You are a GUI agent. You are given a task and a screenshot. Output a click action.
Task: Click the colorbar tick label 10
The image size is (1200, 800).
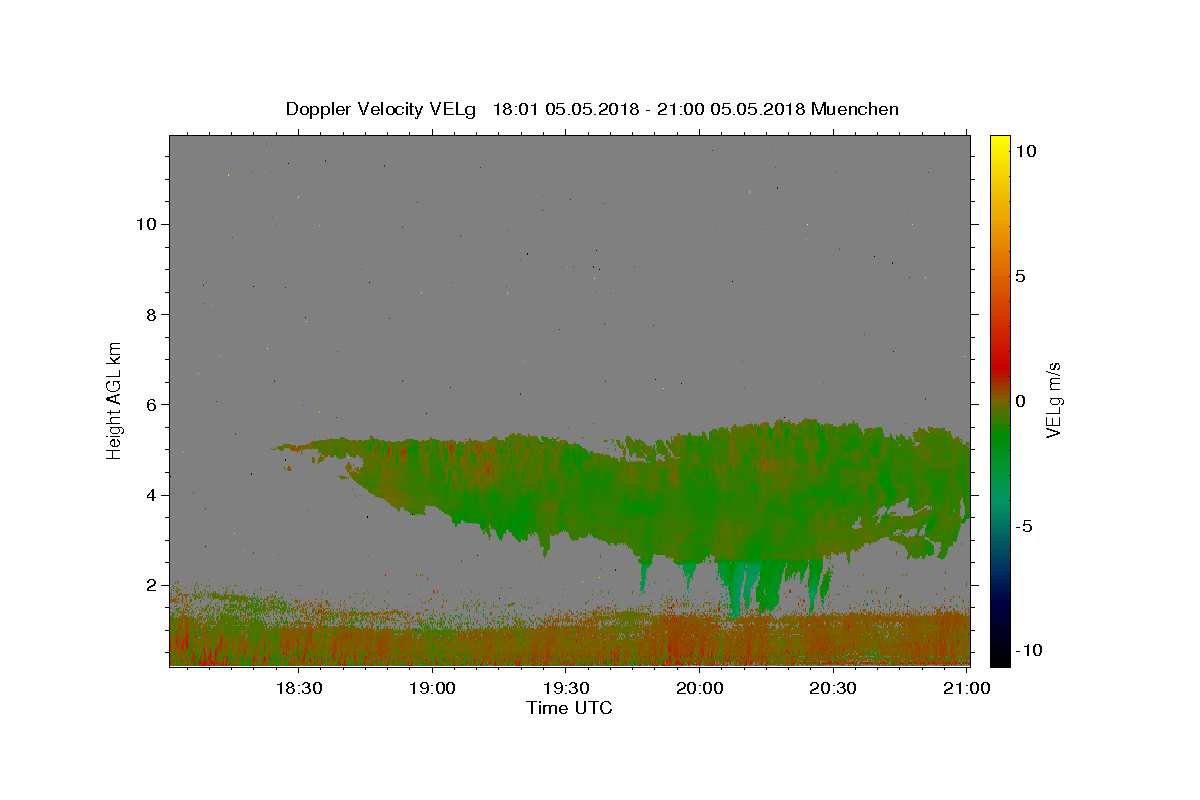[1025, 150]
